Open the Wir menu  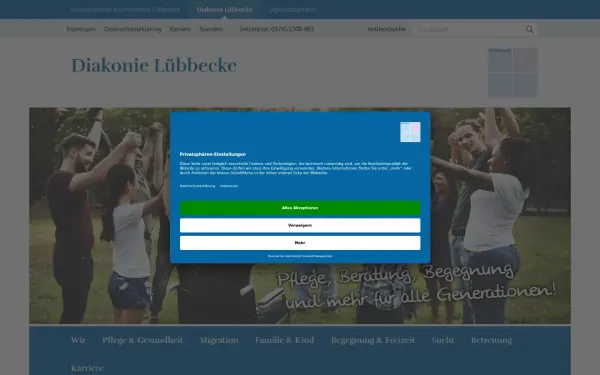coord(78,340)
